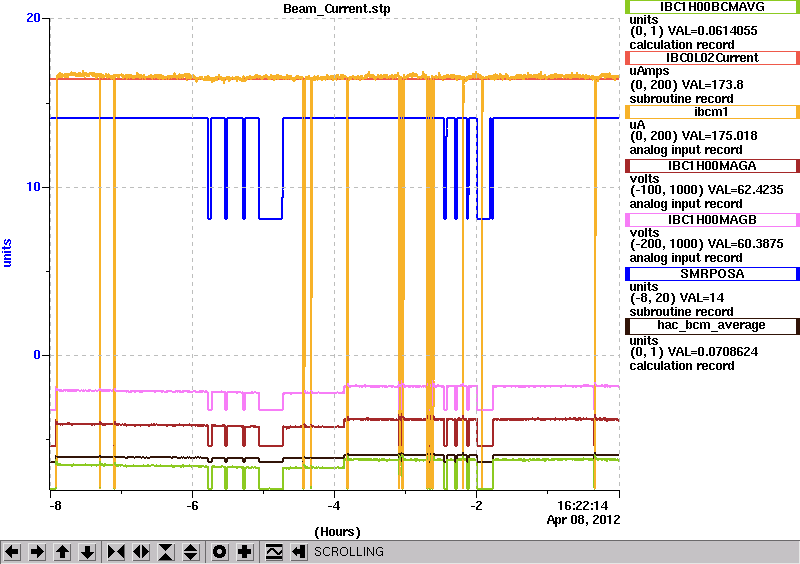800x564 pixels.
Task: Click the Beam_Current.stp plot title
Action: 337,9
